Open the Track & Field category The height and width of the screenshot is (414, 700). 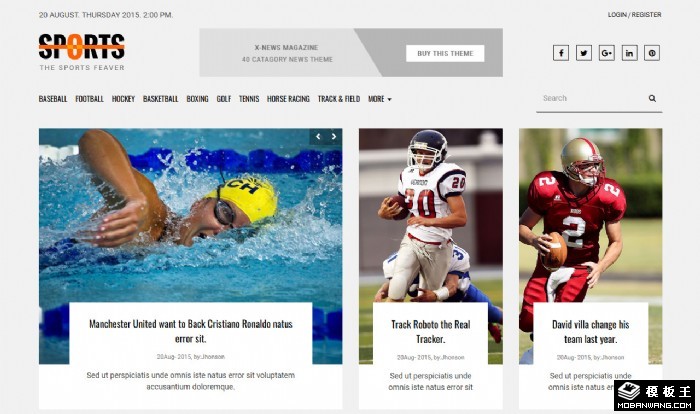click(338, 99)
